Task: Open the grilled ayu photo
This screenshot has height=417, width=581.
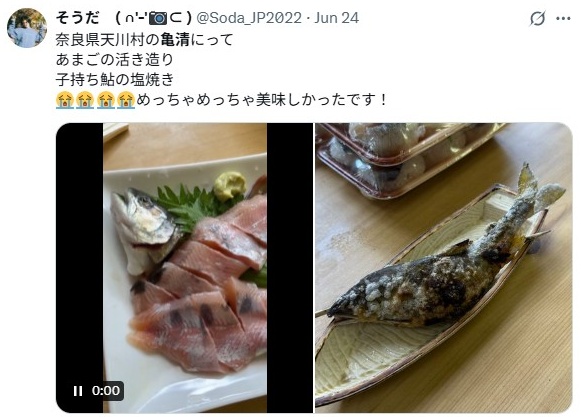Action: (x=444, y=268)
